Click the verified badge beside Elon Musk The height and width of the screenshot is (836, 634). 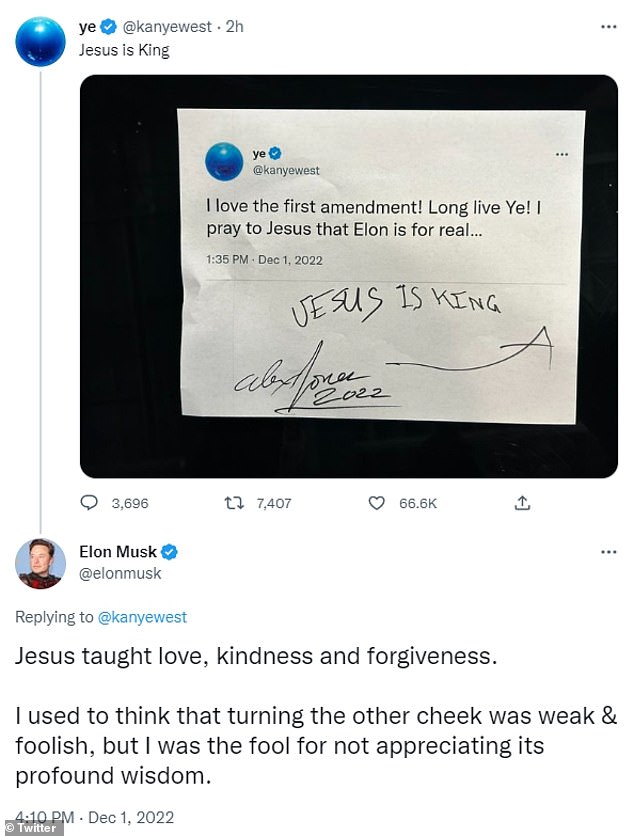point(171,552)
